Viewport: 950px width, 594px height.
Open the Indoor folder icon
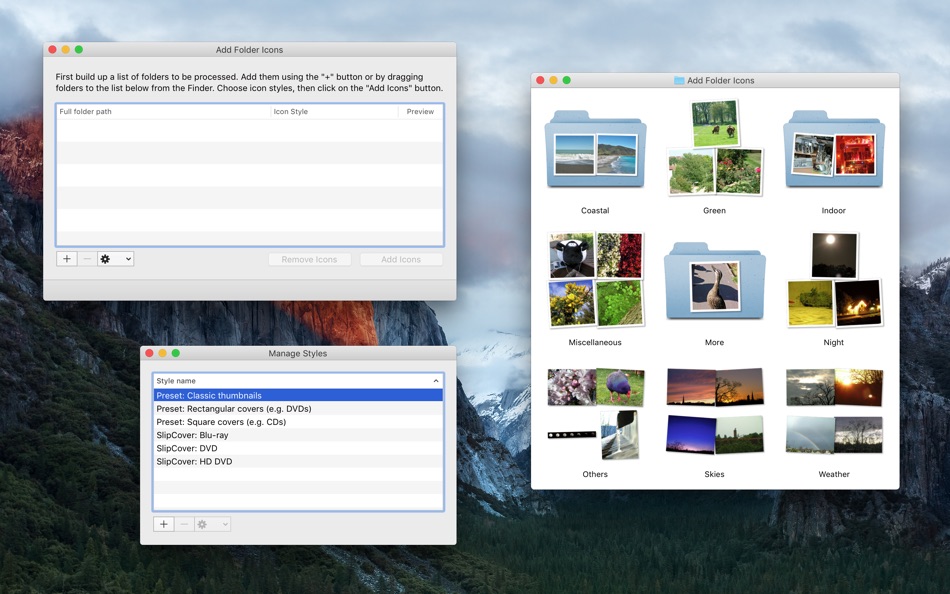(834, 152)
